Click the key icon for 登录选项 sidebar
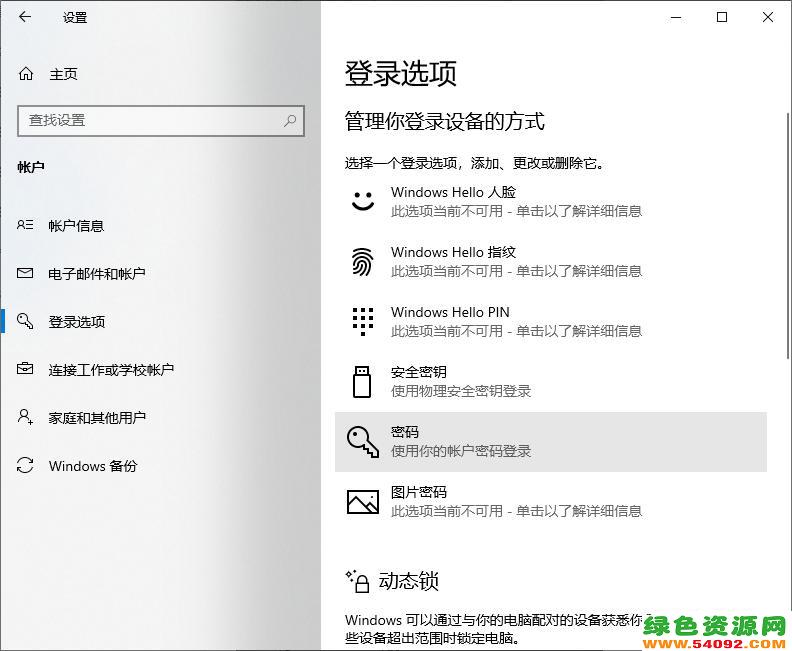The width and height of the screenshot is (792, 651). pos(25,321)
